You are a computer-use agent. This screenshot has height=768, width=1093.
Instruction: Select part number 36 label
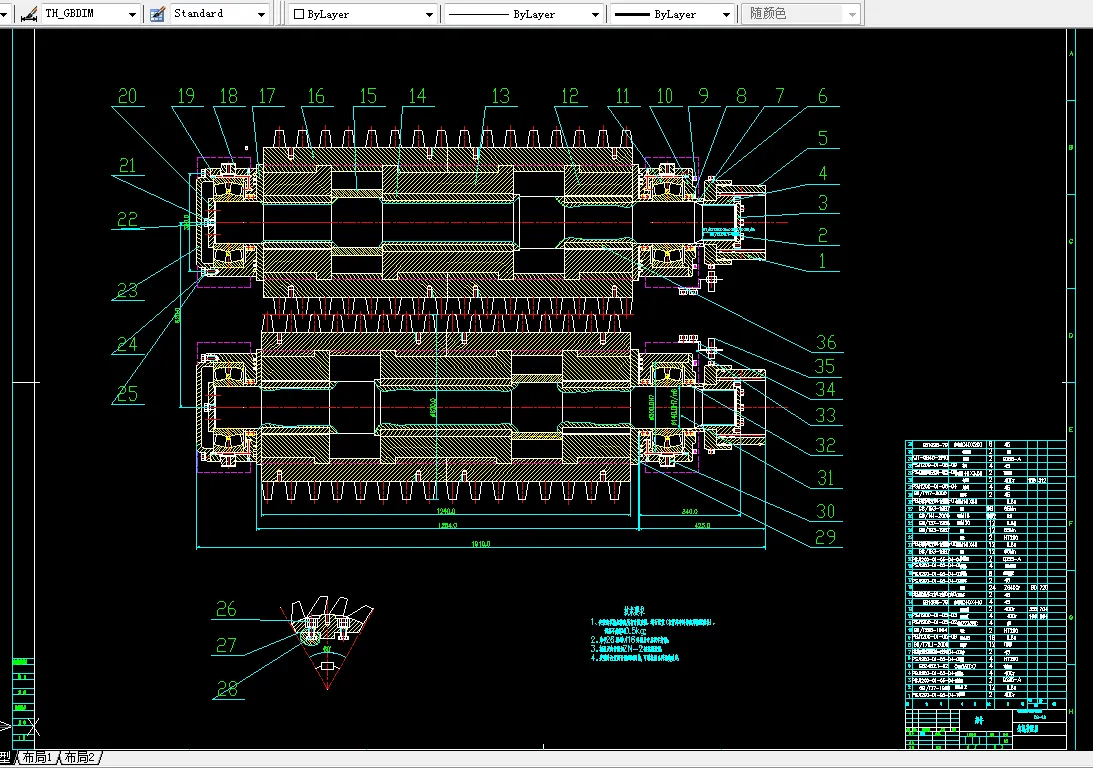[x=826, y=342]
